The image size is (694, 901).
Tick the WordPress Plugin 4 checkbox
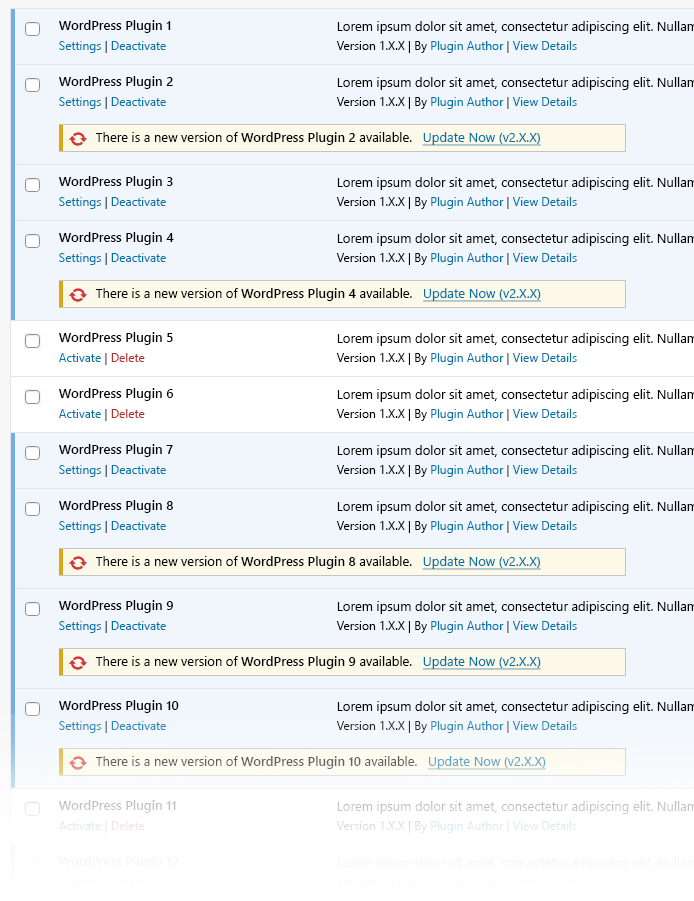coord(33,241)
